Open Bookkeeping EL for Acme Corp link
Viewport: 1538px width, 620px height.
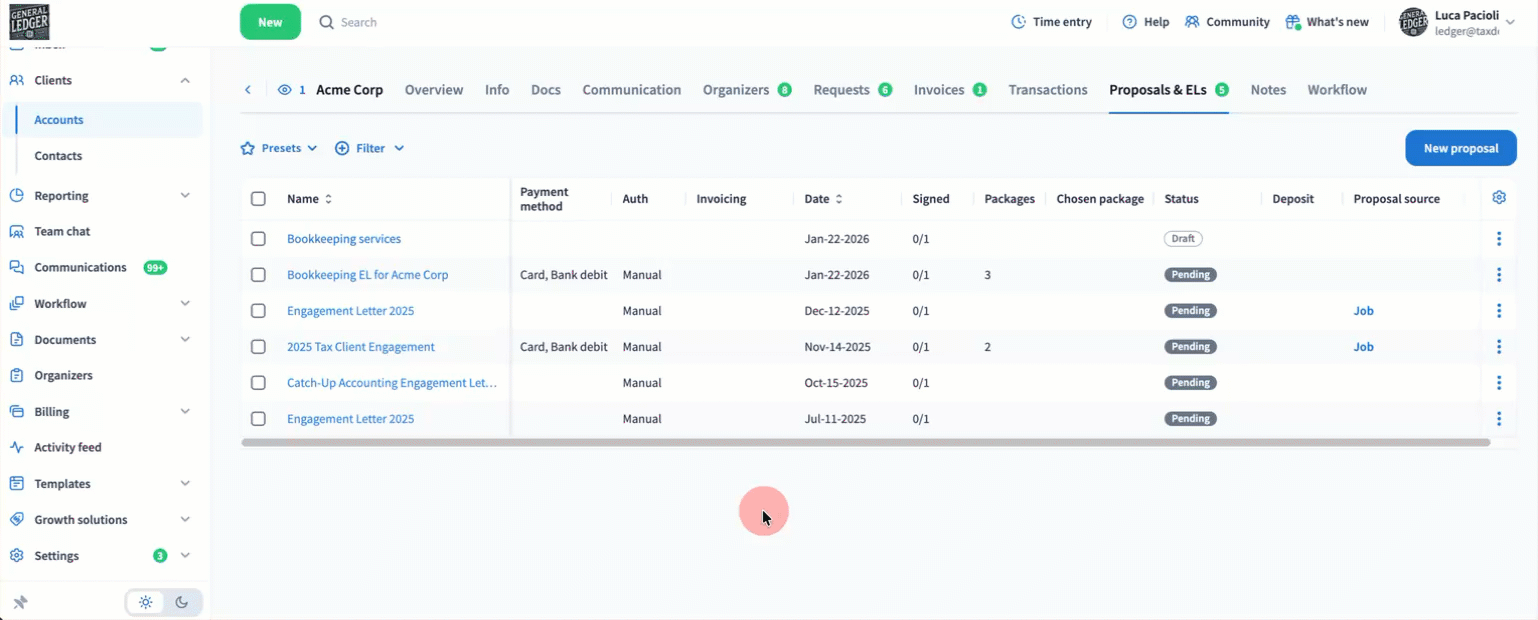367,275
